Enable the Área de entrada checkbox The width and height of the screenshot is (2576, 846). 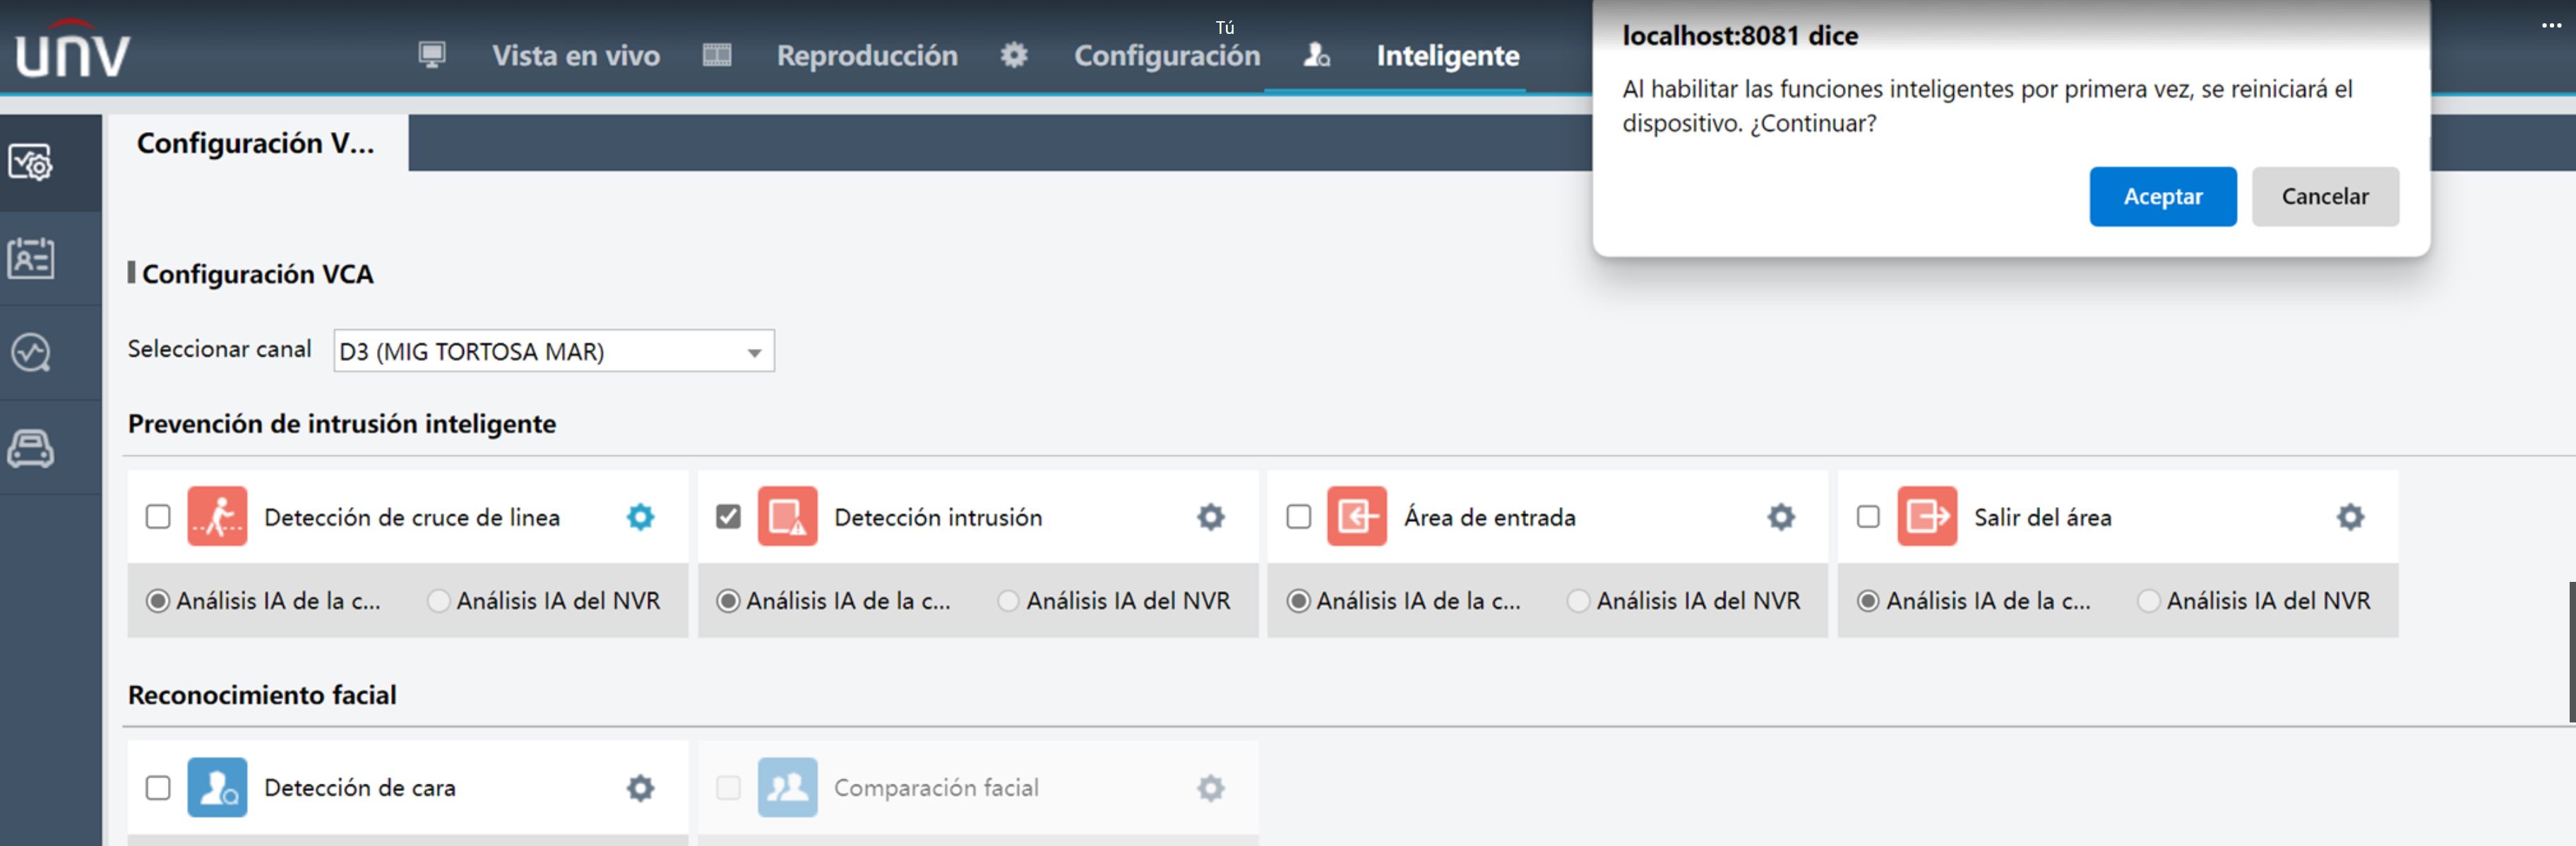1298,517
